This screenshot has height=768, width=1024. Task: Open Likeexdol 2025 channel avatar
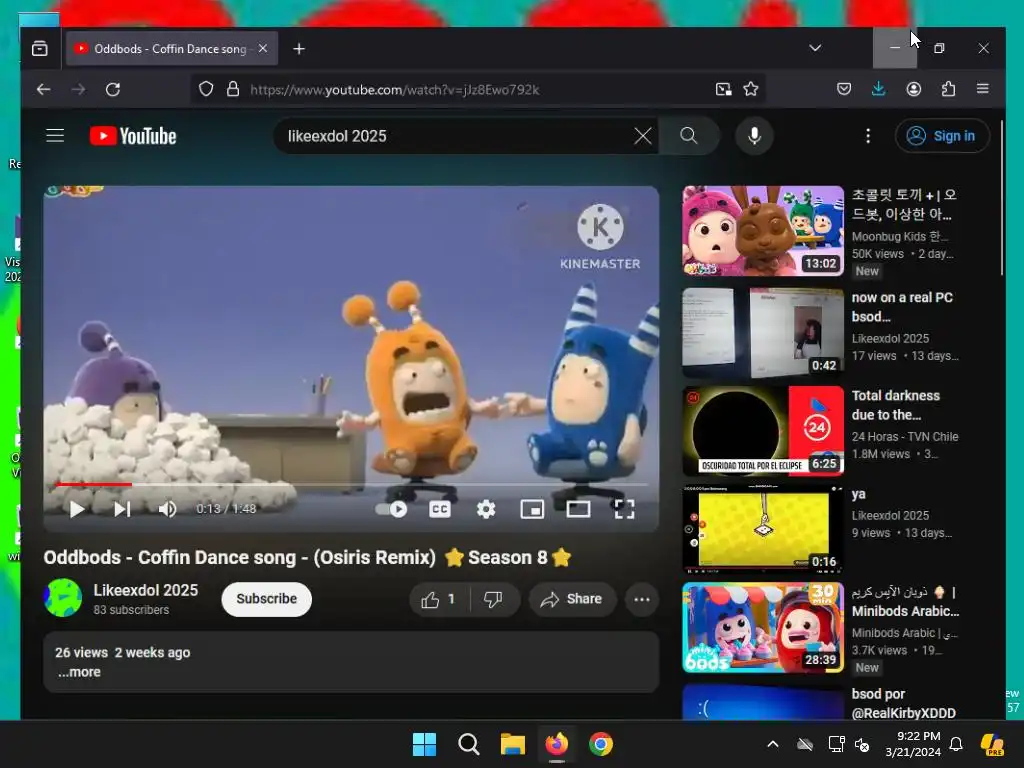[63, 598]
